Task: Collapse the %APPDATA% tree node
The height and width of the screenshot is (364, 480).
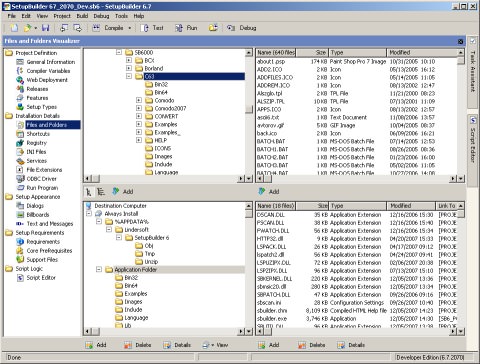Action: 99,222
